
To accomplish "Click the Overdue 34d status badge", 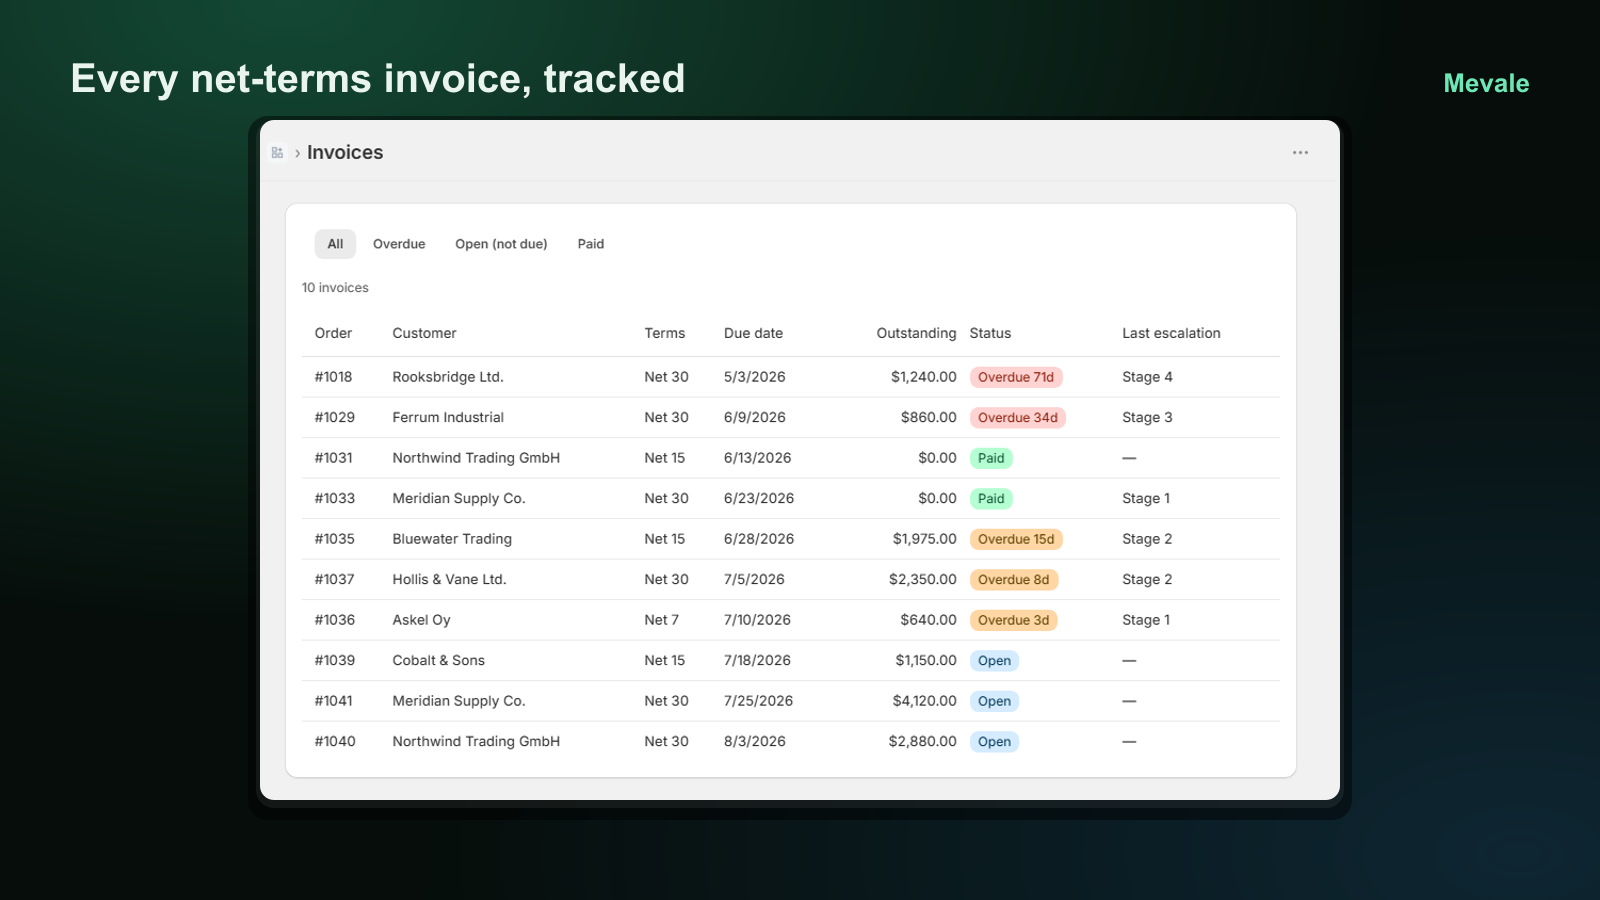I will pos(1018,418).
